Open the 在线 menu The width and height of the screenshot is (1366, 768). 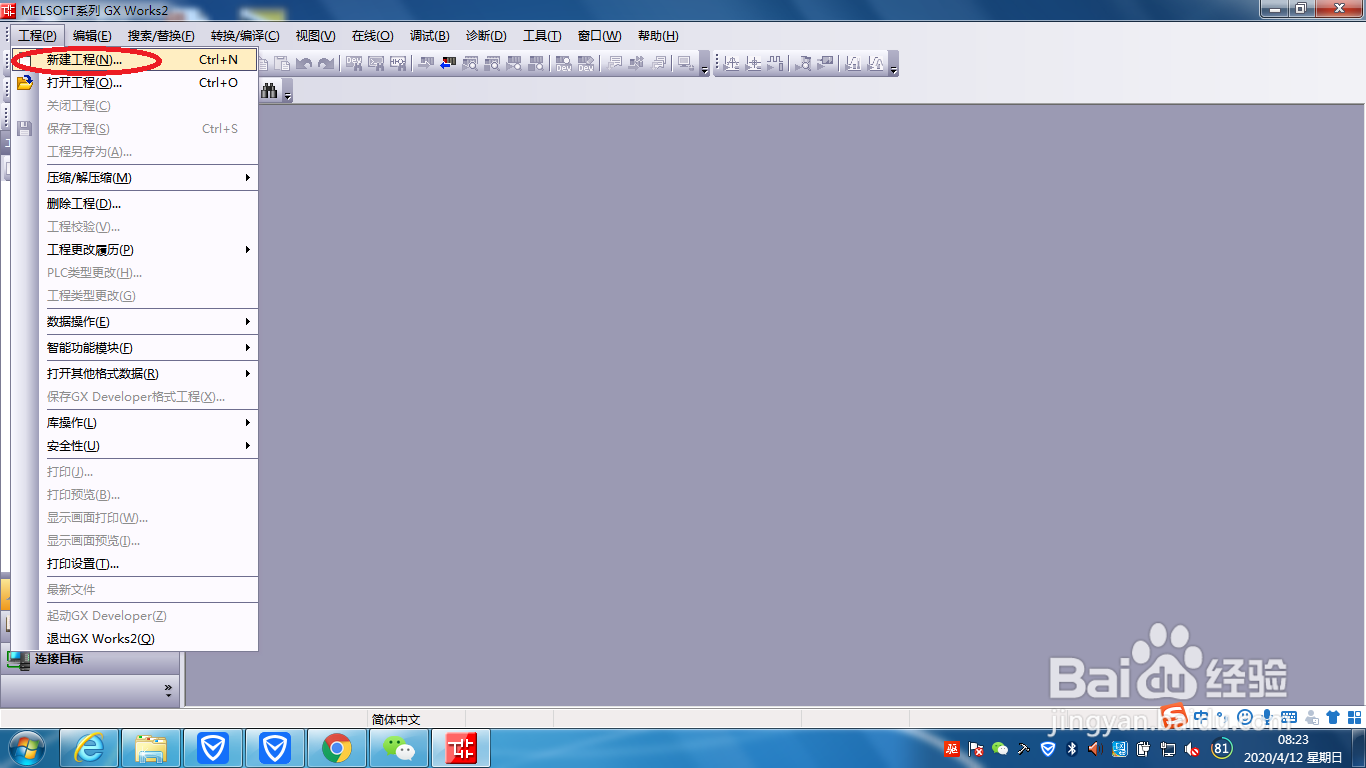click(372, 35)
